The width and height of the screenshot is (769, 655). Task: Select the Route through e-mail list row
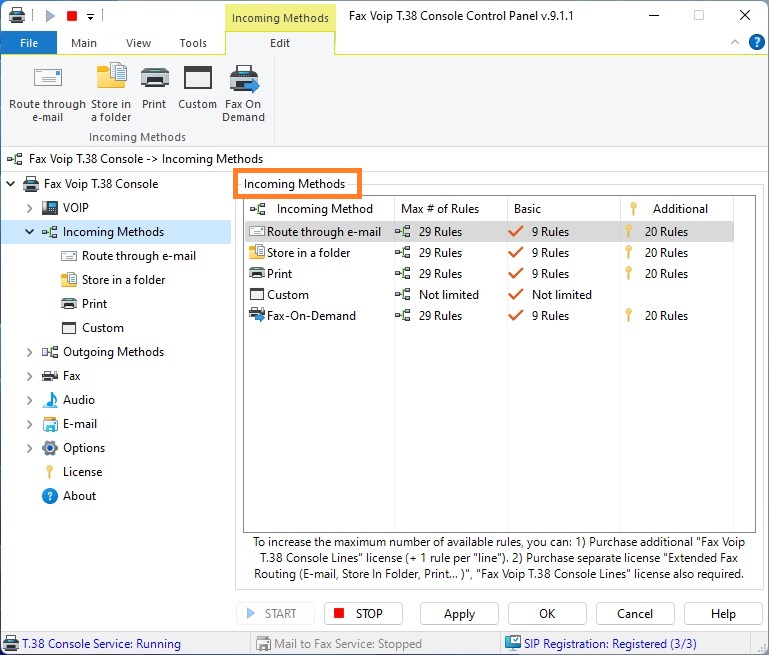(489, 232)
